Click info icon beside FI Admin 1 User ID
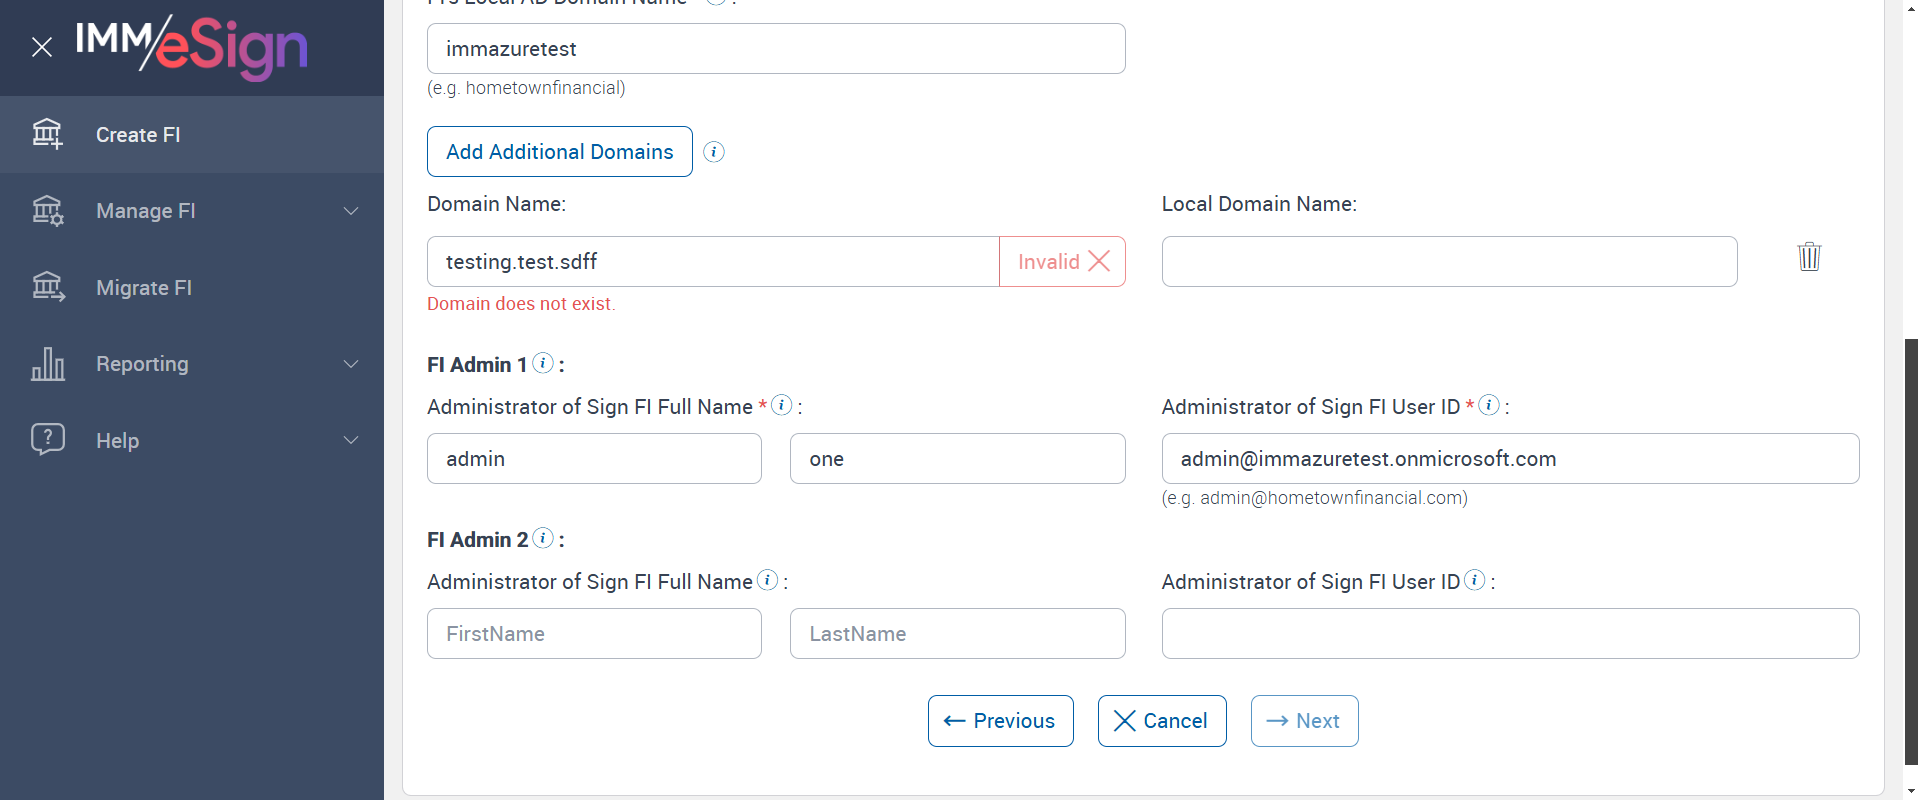The height and width of the screenshot is (800, 1920). click(x=1489, y=405)
